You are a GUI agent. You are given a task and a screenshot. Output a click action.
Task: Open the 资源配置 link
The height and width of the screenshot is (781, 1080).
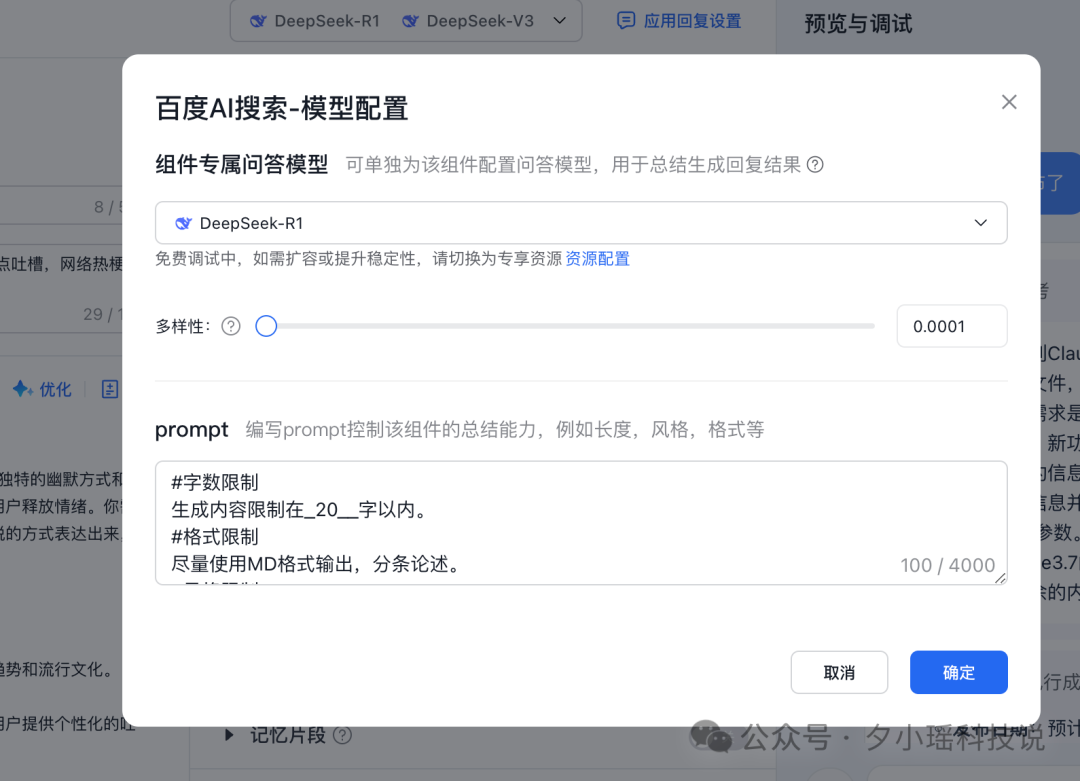pos(597,259)
